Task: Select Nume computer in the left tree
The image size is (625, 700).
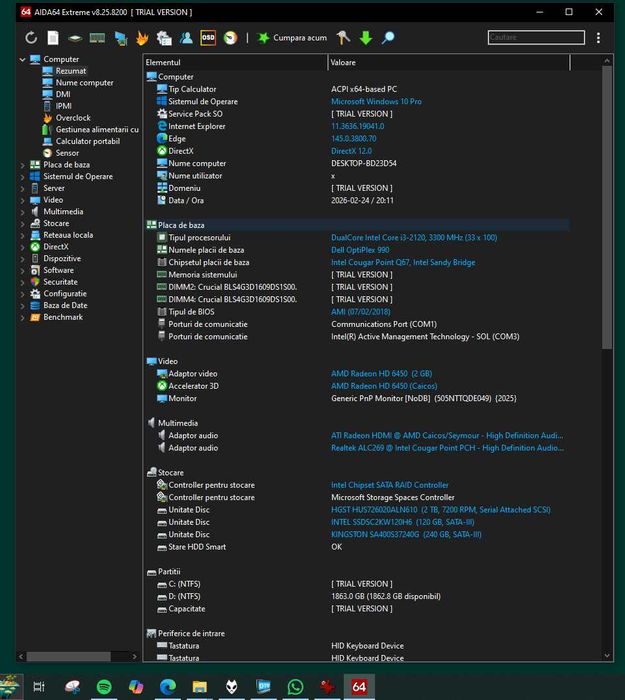Action: (x=84, y=83)
